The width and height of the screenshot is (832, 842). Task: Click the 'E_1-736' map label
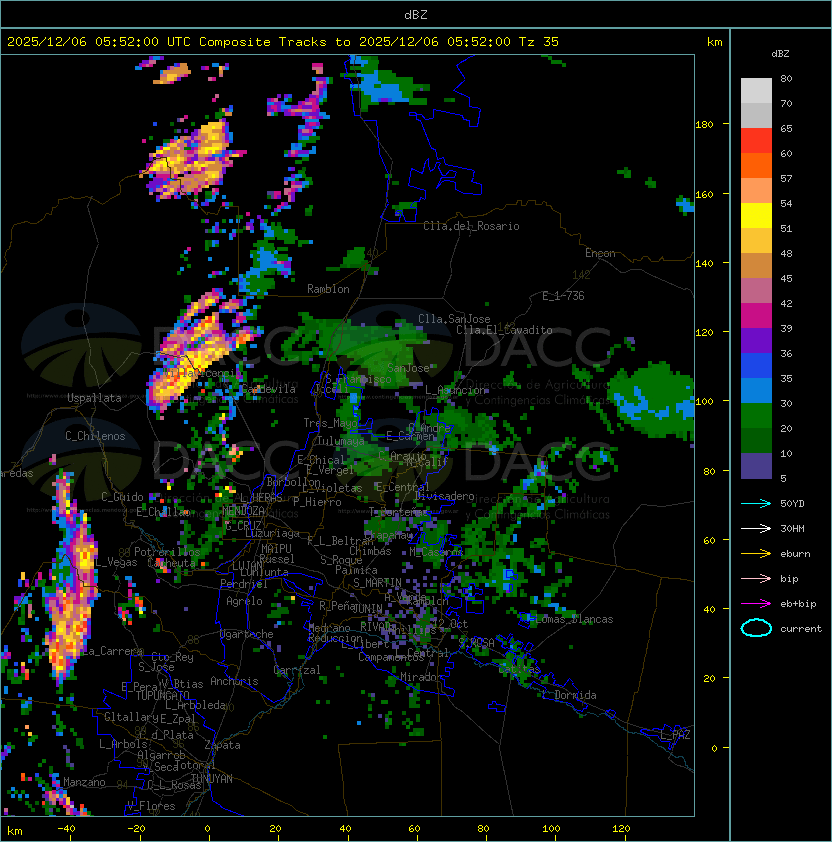[x=563, y=296]
